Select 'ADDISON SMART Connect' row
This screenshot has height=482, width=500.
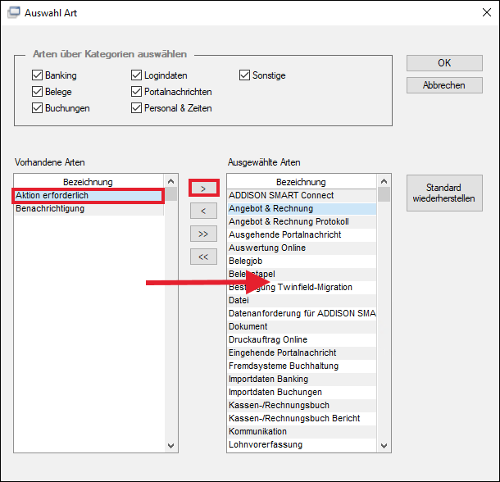coord(302,195)
